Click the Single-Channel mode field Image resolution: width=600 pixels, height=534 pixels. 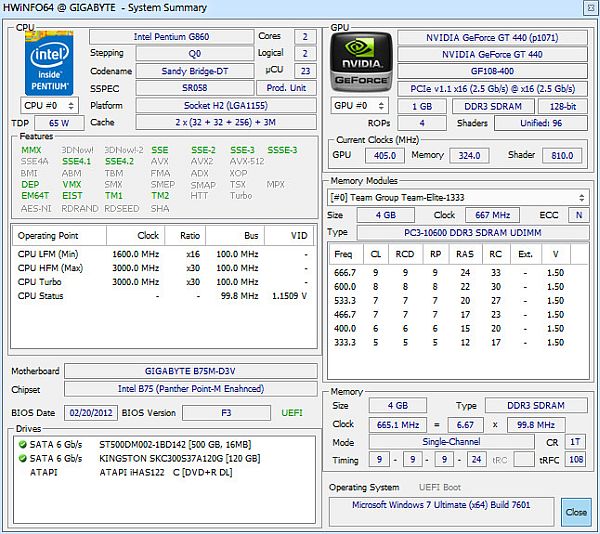(x=452, y=442)
